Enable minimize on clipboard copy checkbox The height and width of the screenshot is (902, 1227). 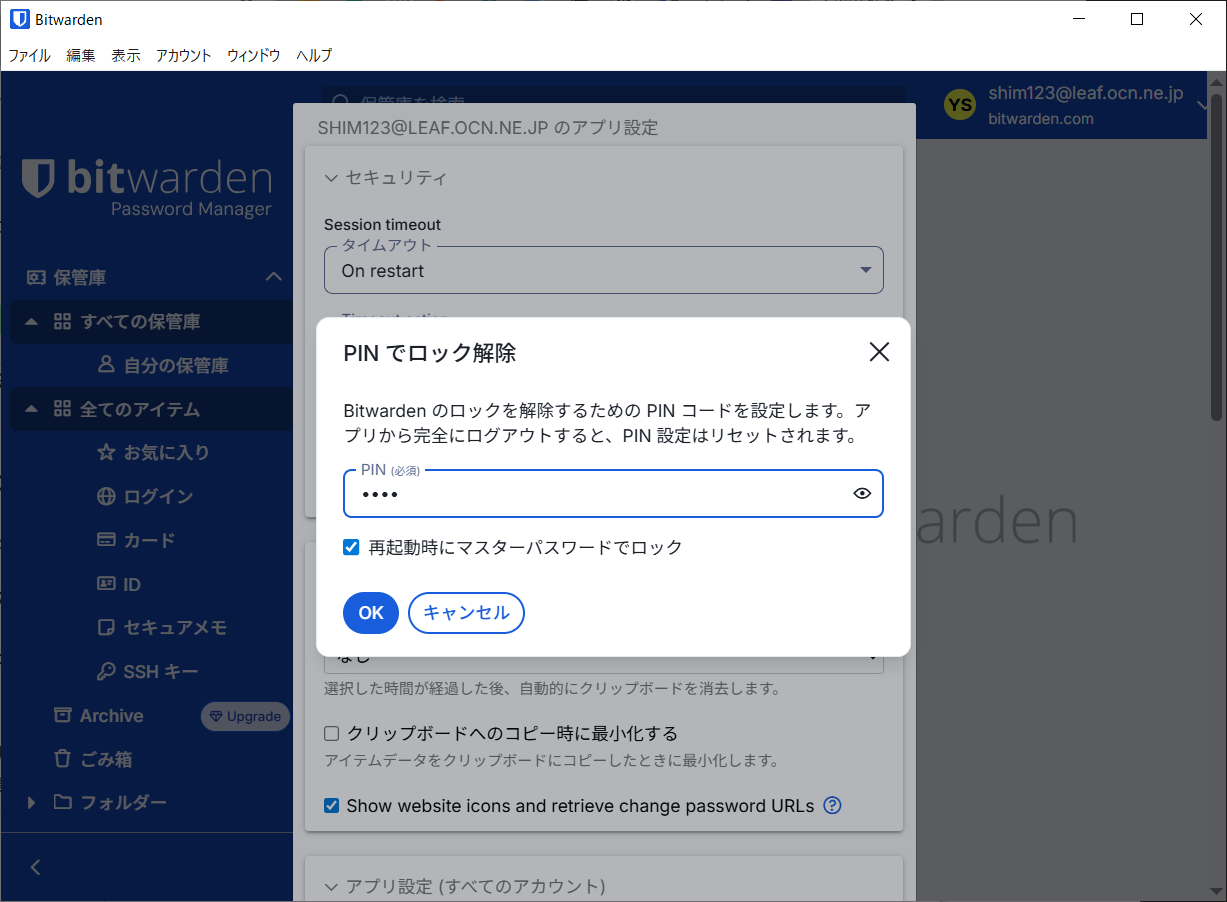tap(332, 734)
